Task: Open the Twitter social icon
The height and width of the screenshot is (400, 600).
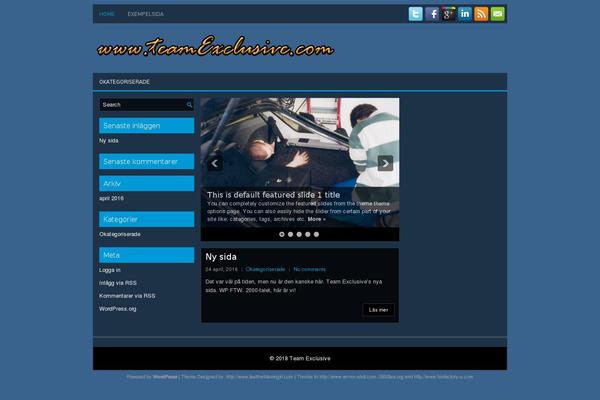Action: pos(416,14)
